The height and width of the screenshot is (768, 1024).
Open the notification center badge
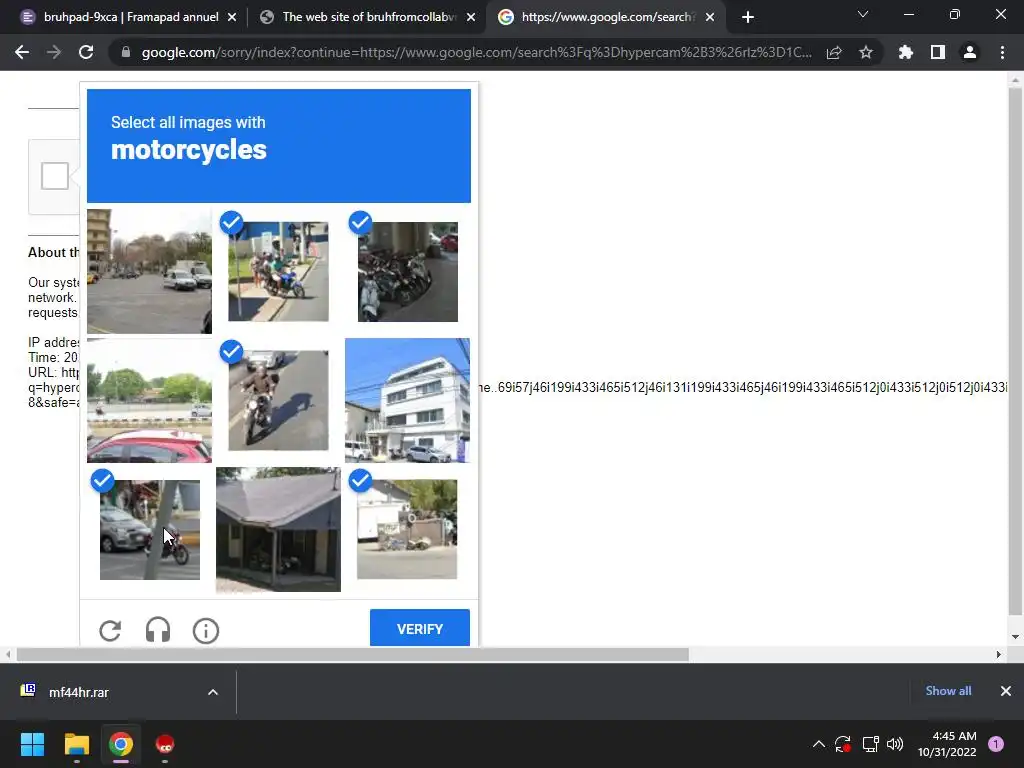coord(996,744)
